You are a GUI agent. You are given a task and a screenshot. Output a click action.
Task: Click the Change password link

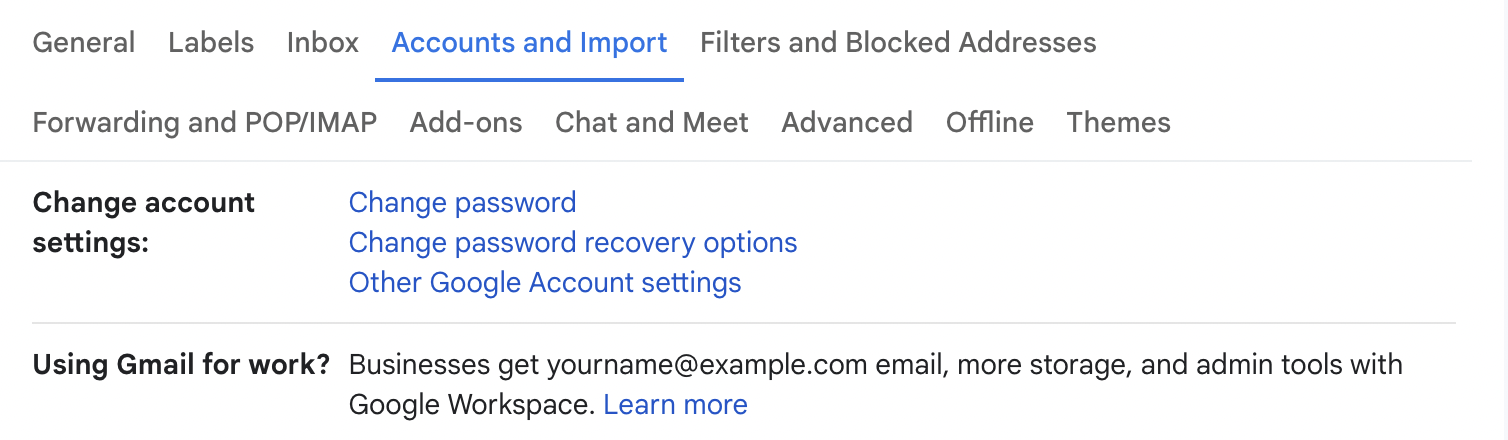[x=462, y=203]
